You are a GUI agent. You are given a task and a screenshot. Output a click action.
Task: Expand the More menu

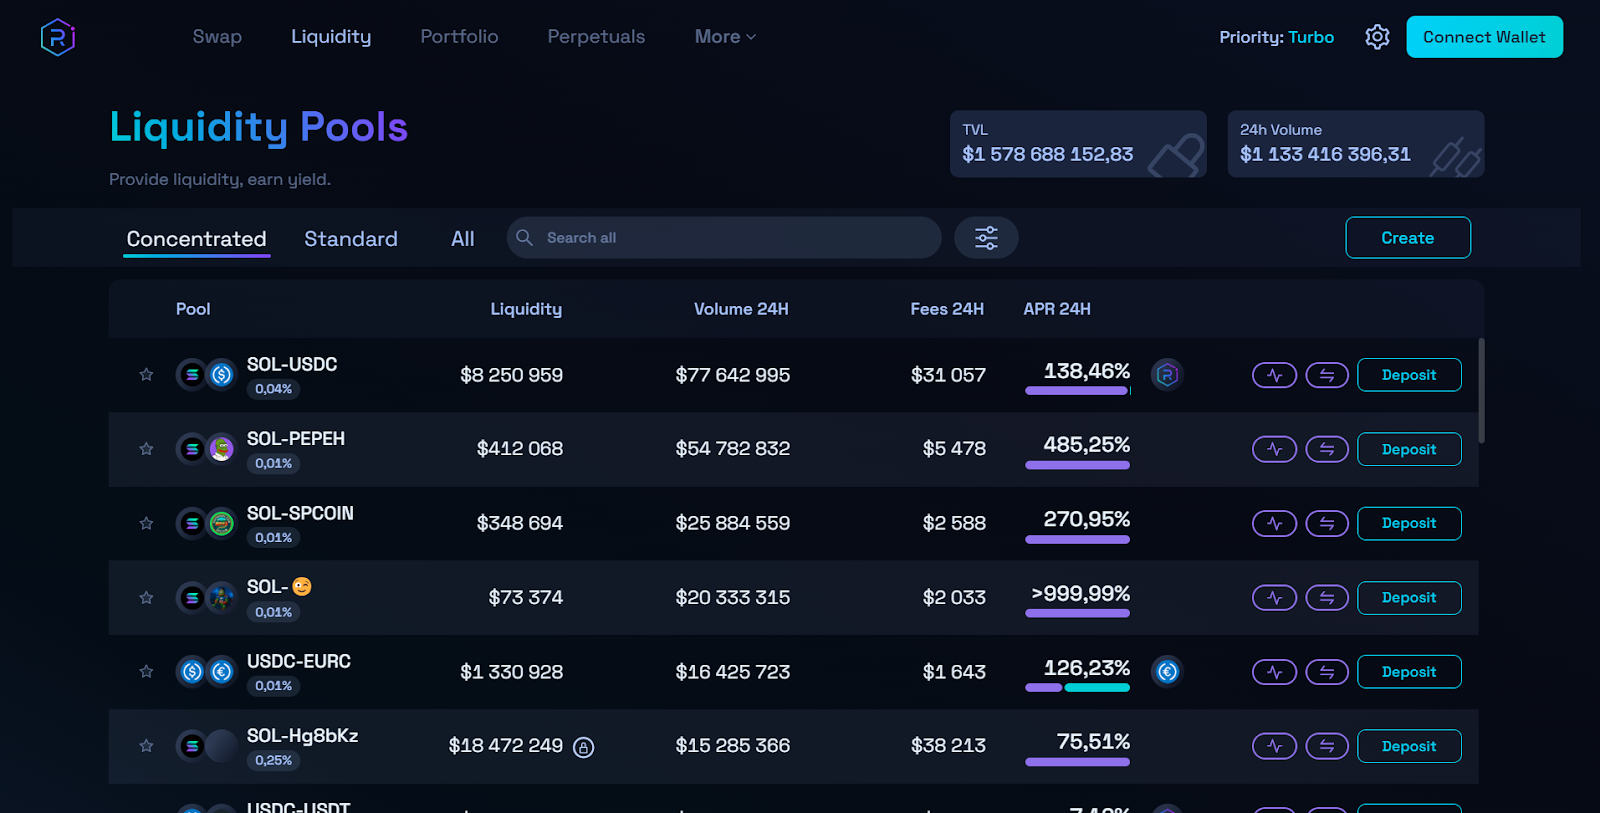click(725, 37)
